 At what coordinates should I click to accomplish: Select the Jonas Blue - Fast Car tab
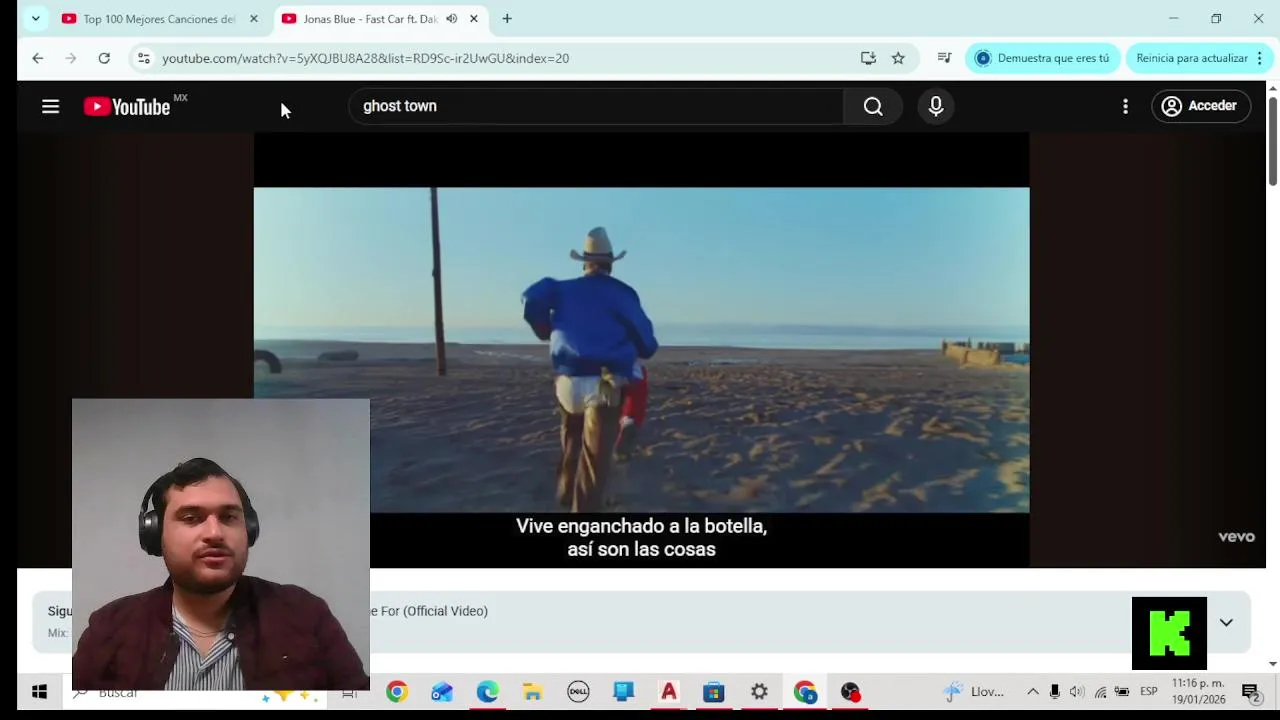pyautogui.click(x=370, y=19)
